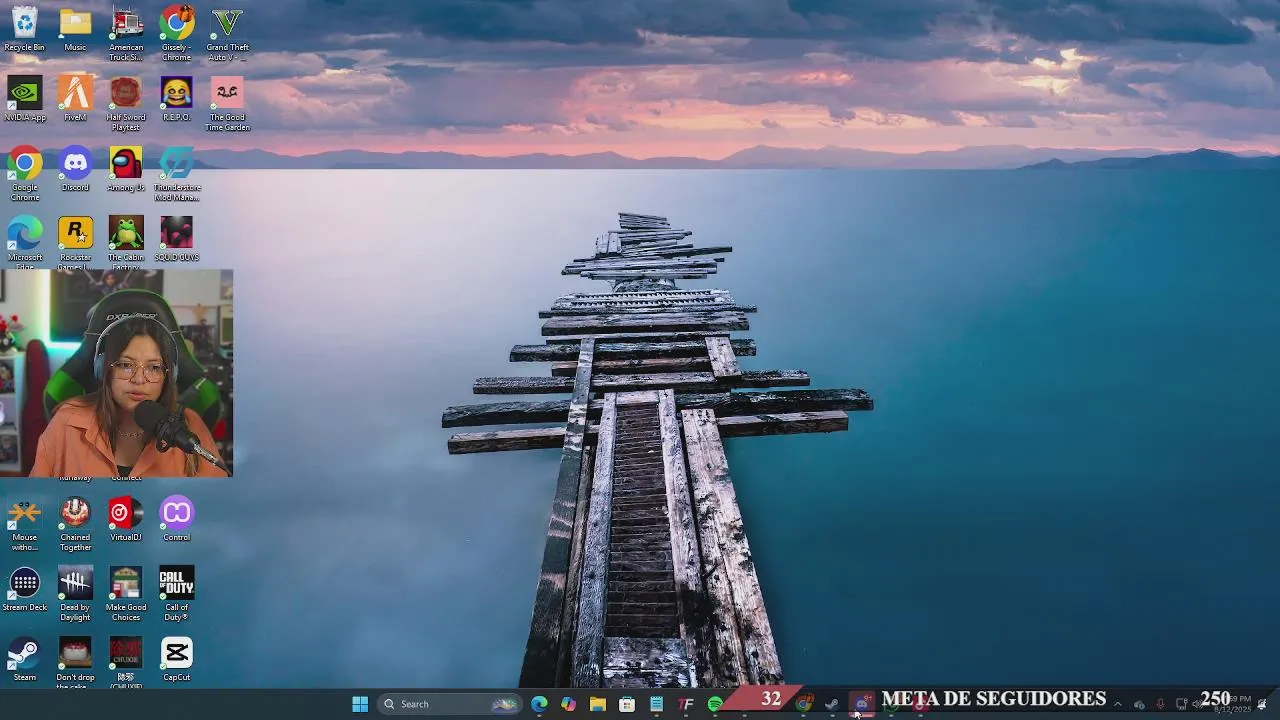Open the Stream Deck shortcut

coord(24,590)
